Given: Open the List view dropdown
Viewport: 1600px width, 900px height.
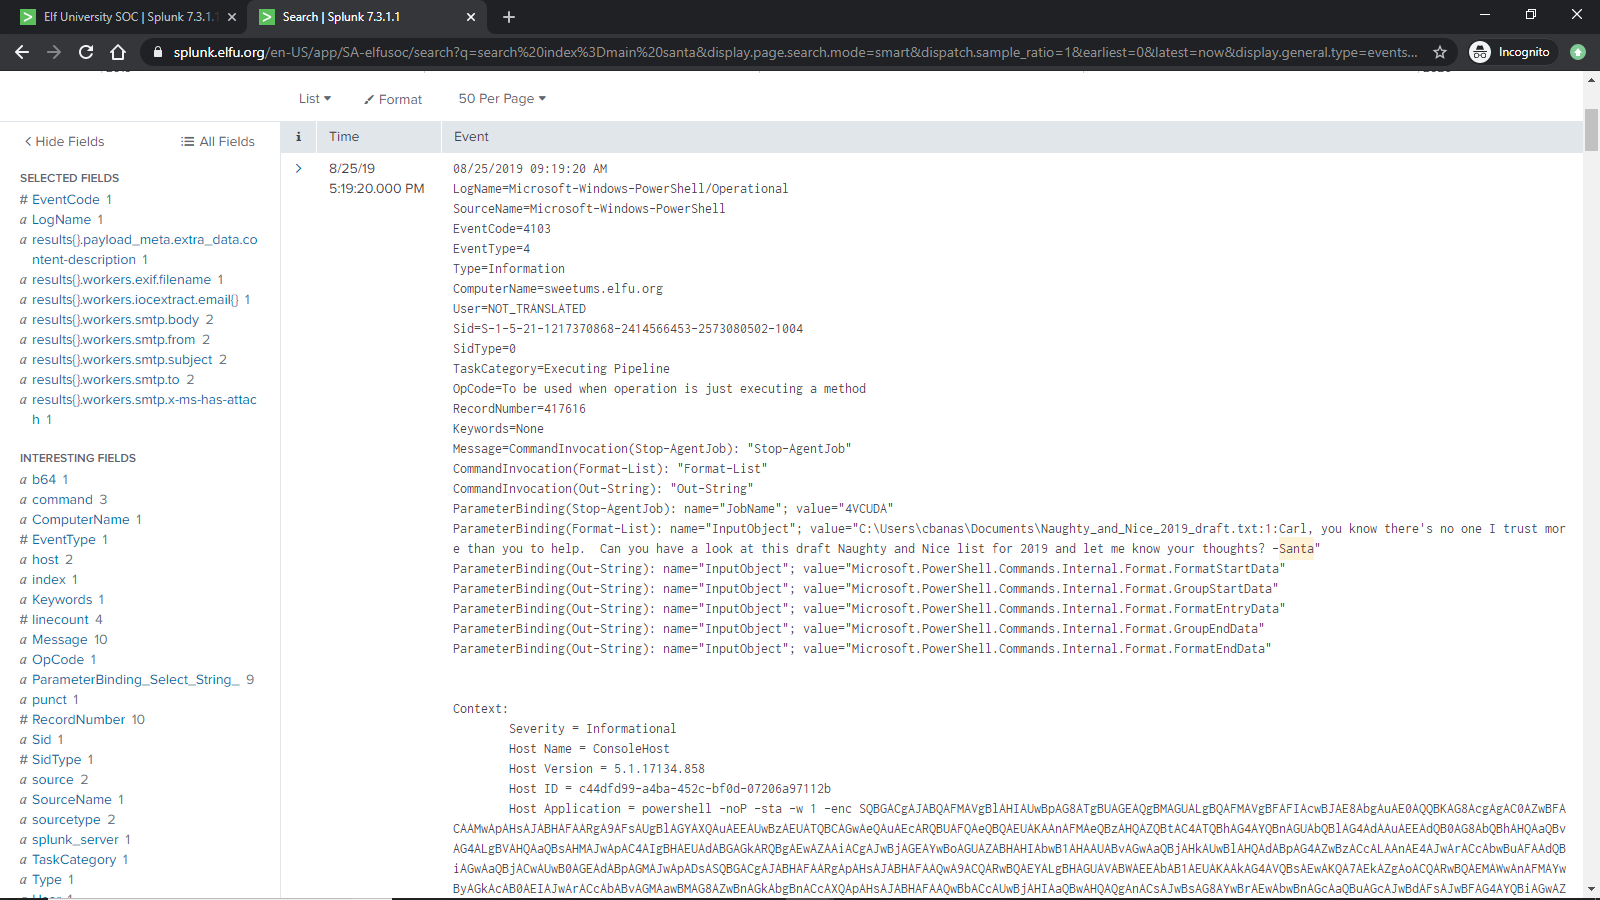Looking at the screenshot, I should coord(315,98).
